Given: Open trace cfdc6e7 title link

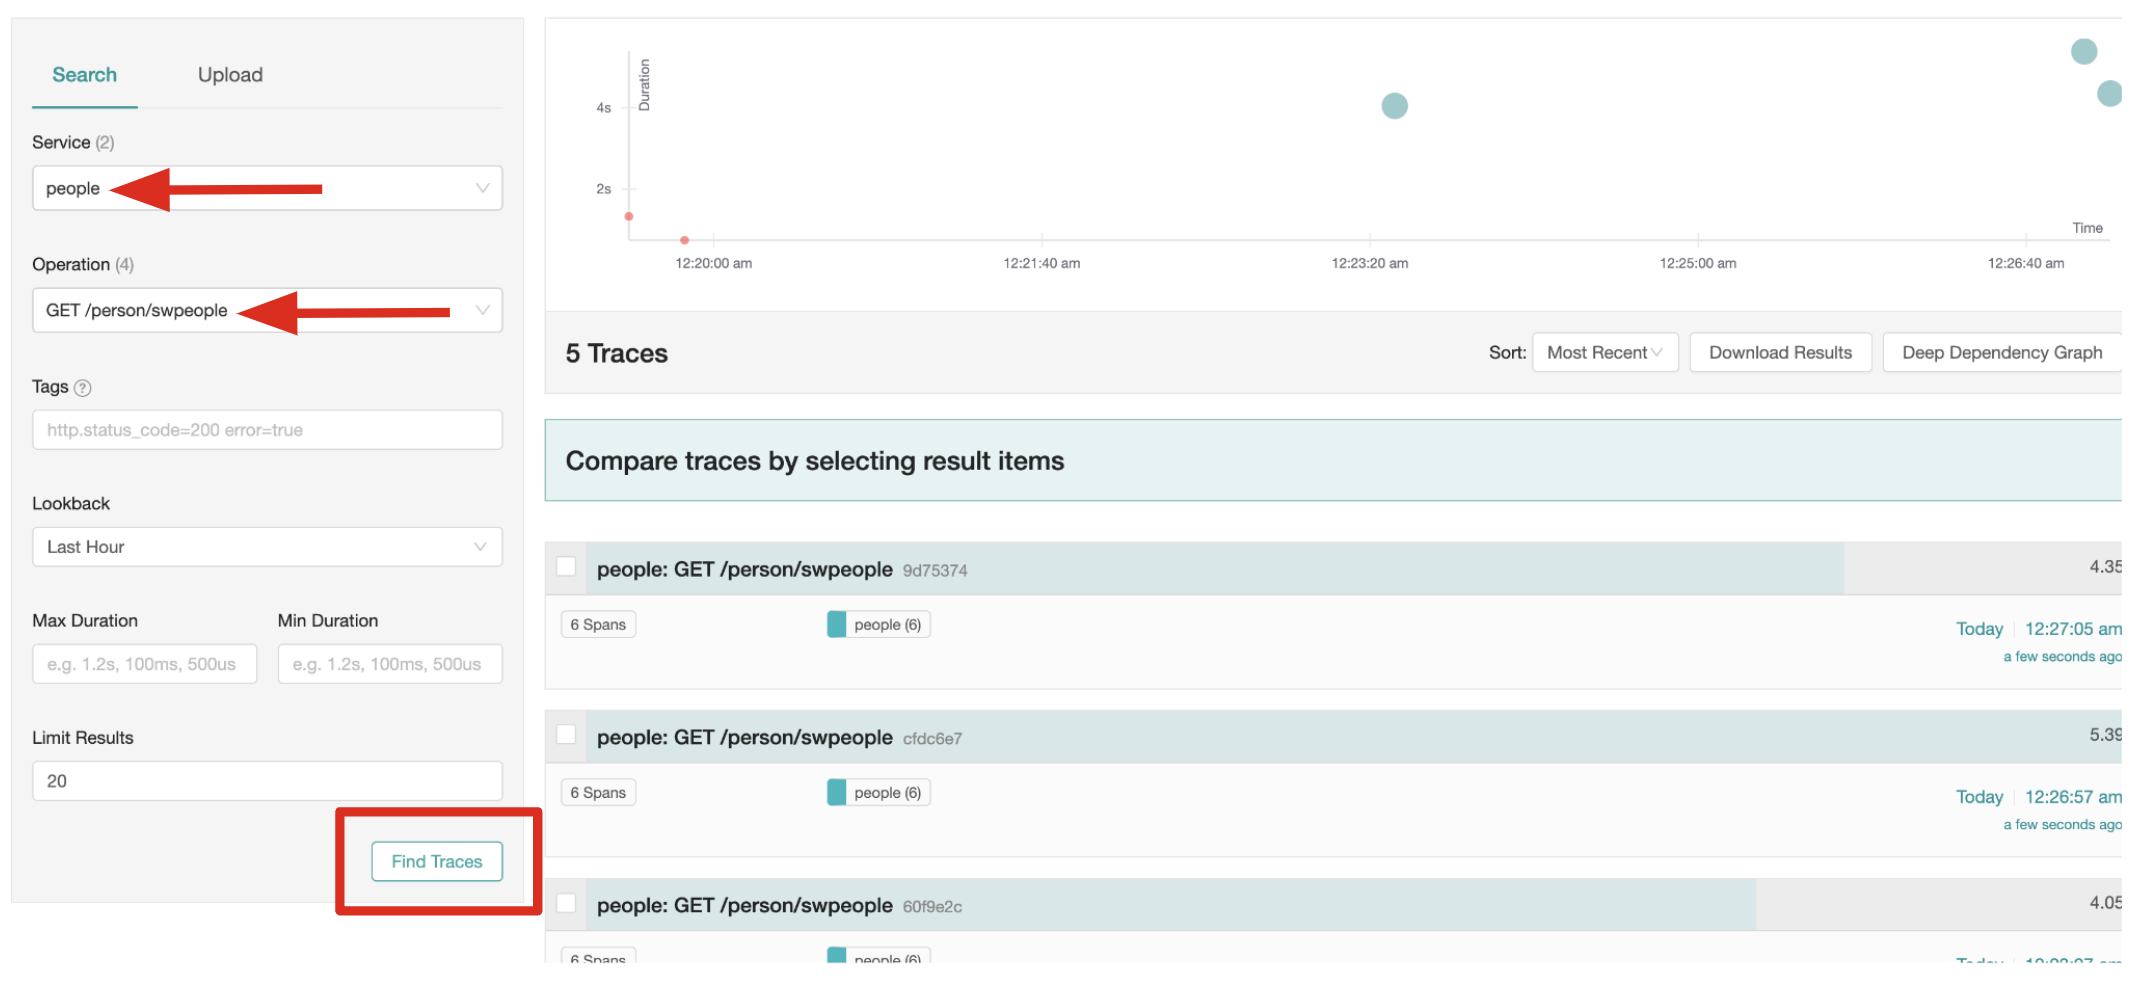Looking at the screenshot, I should point(744,737).
